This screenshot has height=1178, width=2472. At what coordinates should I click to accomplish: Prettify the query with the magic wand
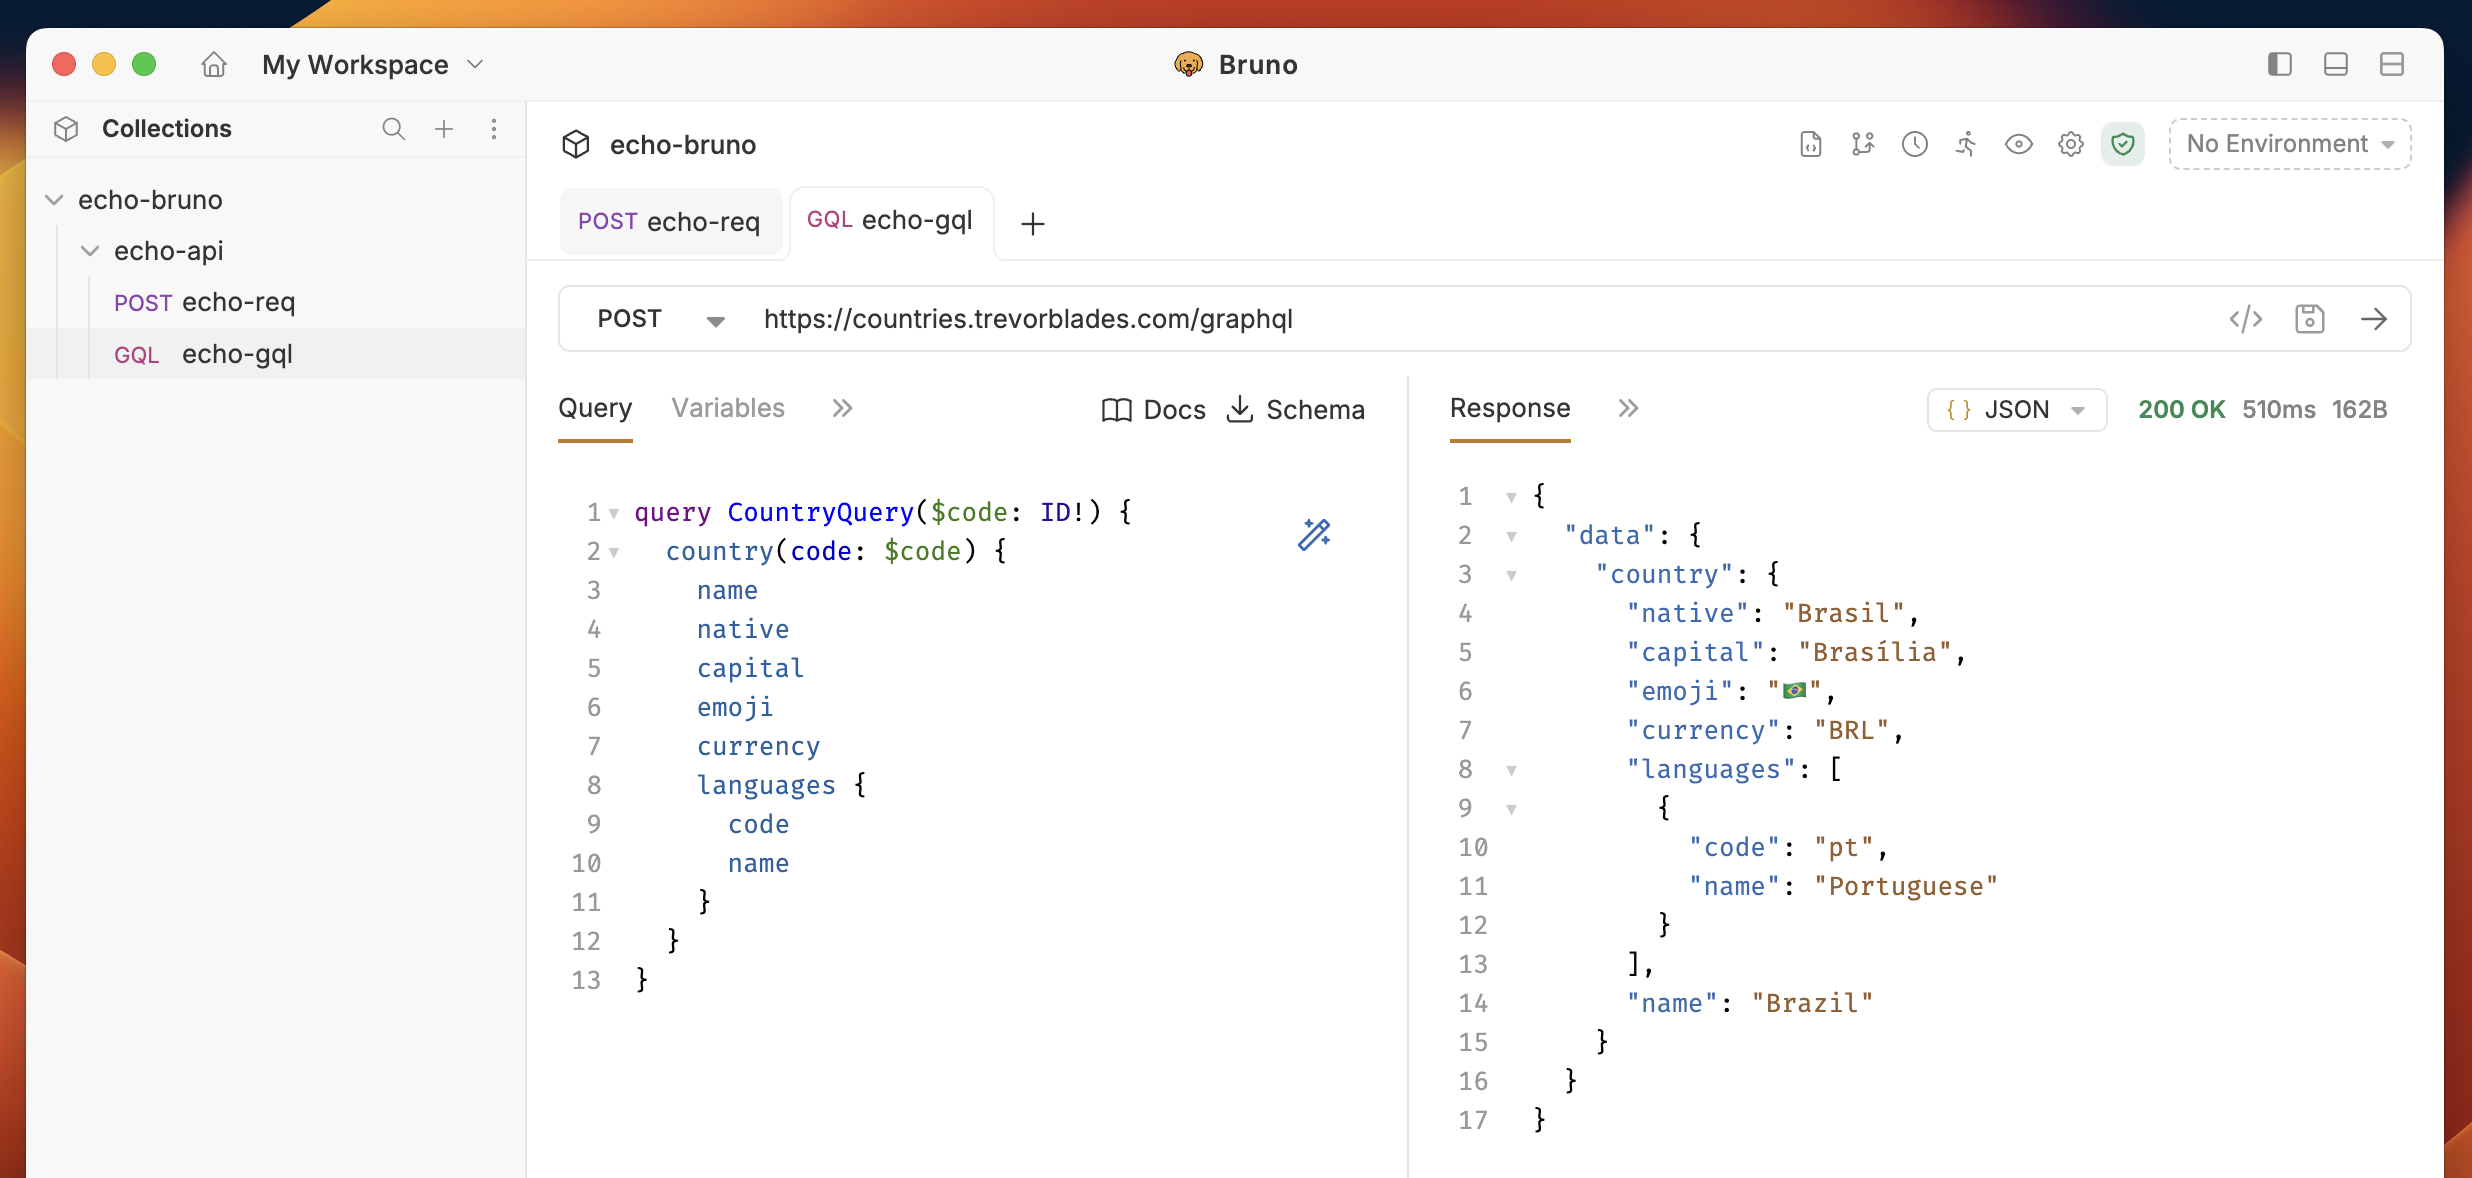(1314, 534)
